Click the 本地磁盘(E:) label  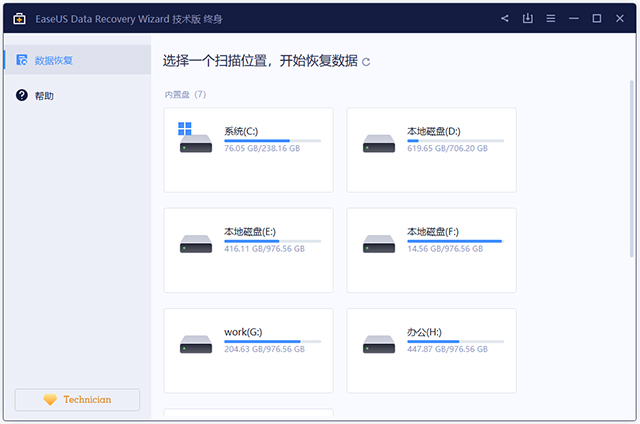[x=250, y=232]
